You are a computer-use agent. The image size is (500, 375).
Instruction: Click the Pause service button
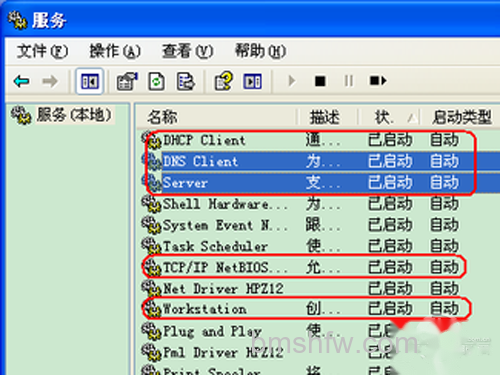click(349, 81)
